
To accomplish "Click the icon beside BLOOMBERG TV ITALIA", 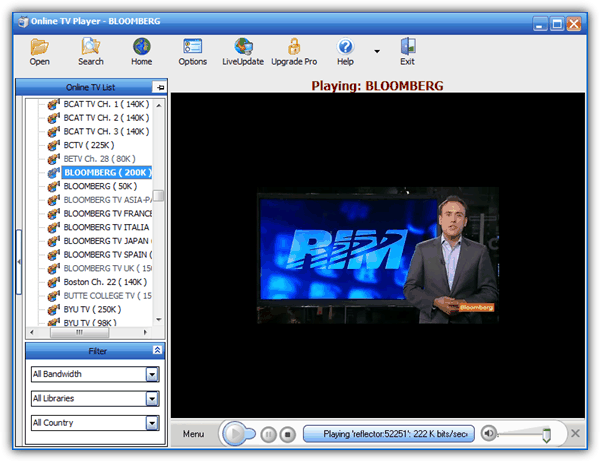I will click(x=54, y=227).
